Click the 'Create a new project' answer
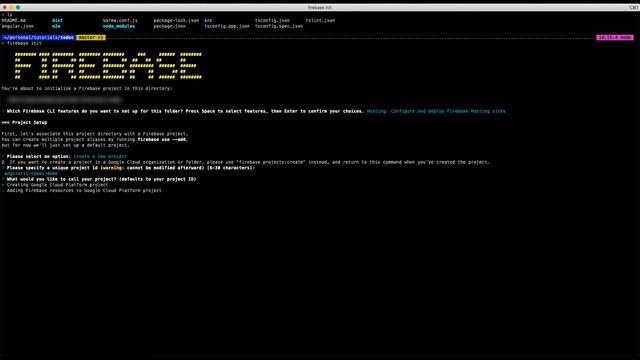640x360 pixels. coord(100,156)
